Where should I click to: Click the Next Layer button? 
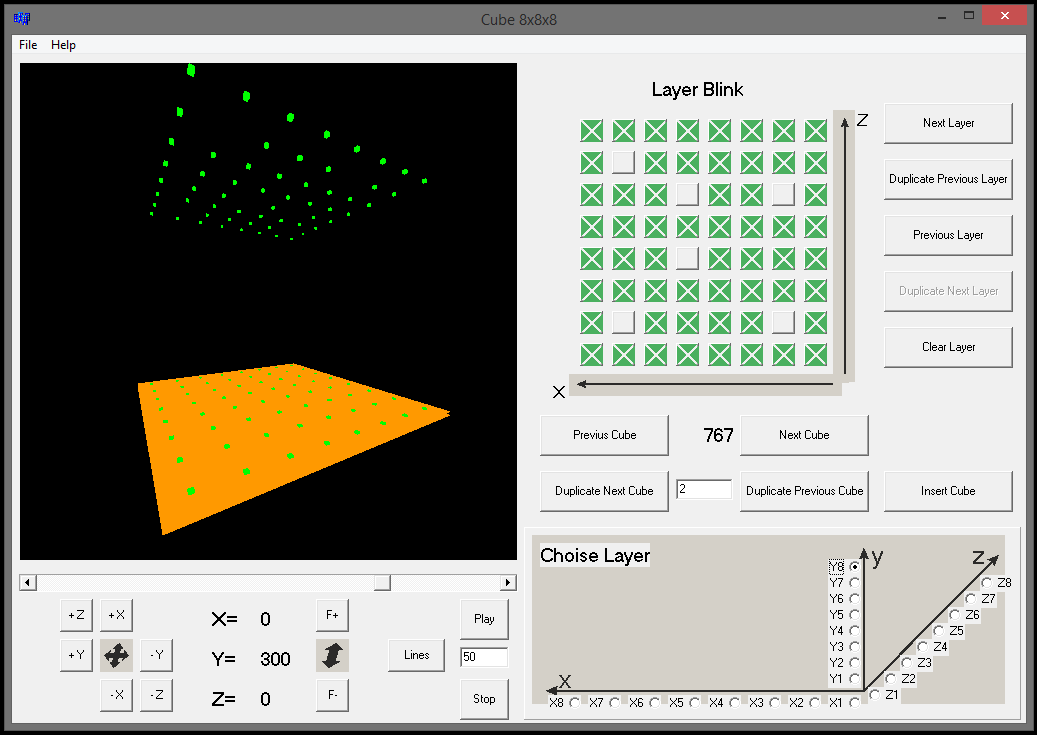coord(948,123)
